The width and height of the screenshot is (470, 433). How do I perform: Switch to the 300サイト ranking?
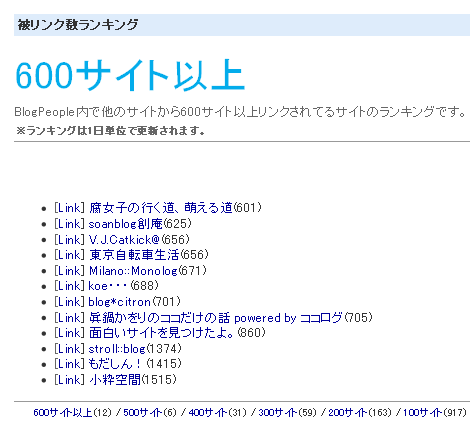click(x=278, y=413)
